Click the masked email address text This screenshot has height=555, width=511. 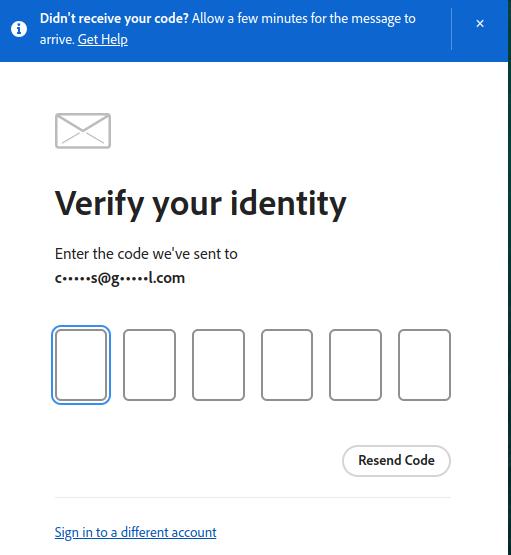pos(120,278)
